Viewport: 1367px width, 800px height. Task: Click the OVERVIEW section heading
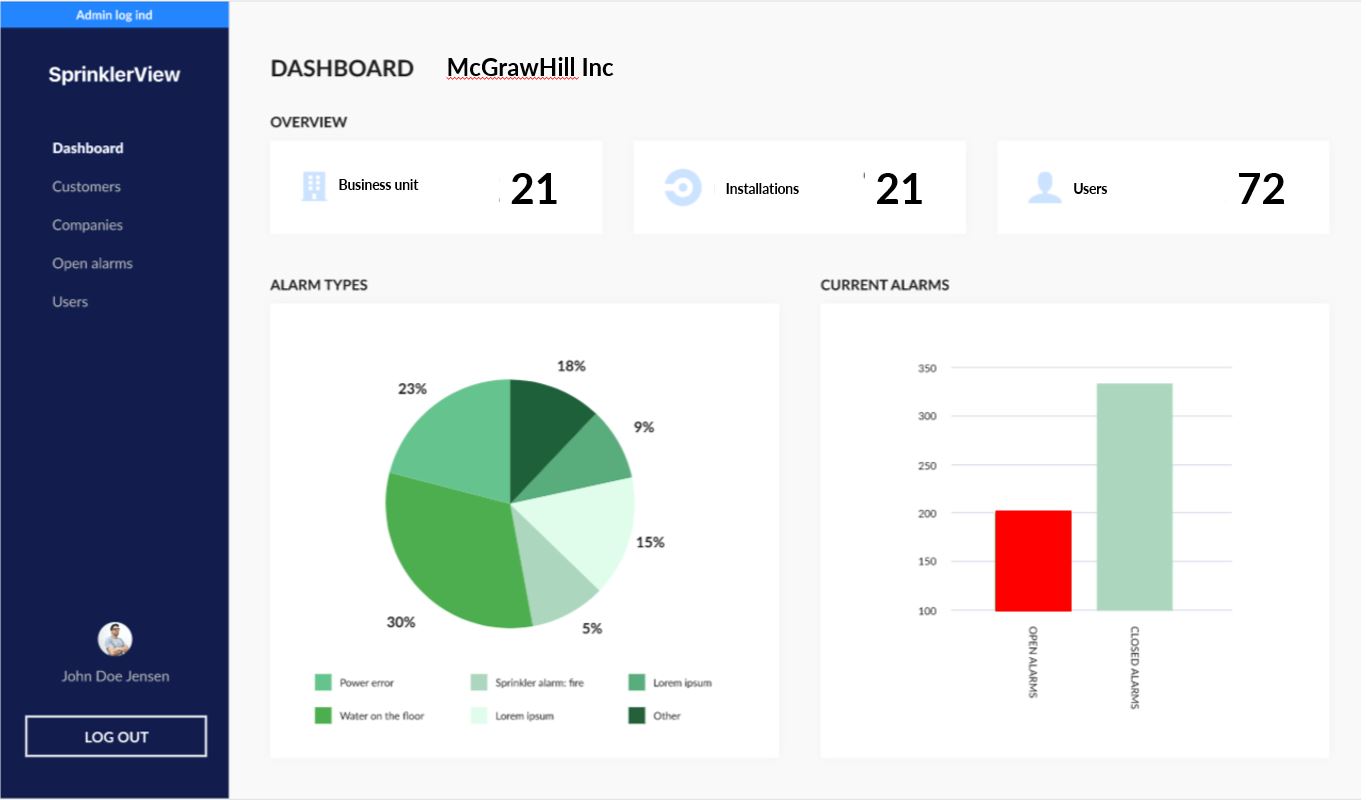[309, 122]
